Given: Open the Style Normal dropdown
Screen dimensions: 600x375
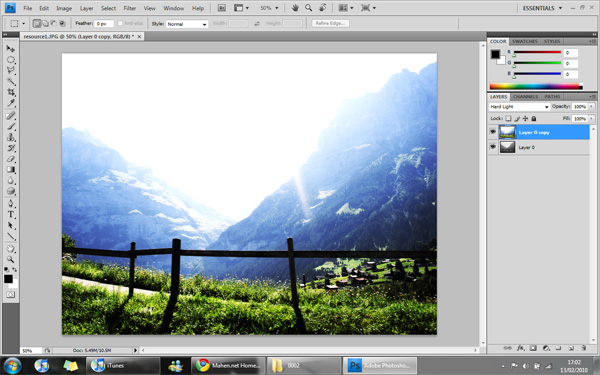Looking at the screenshot, I should tap(187, 24).
